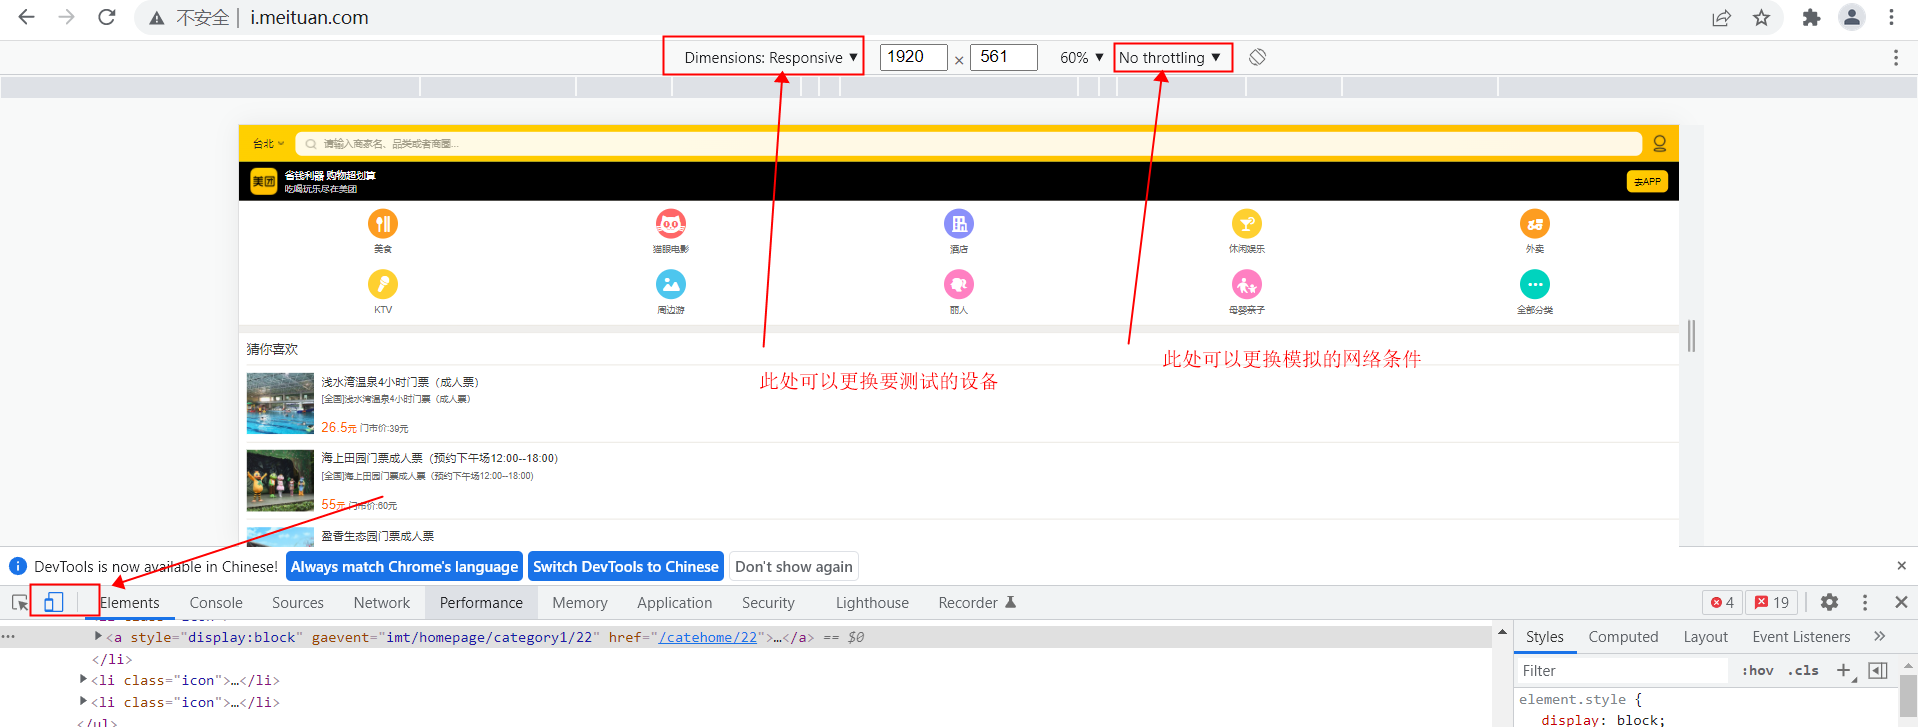Open the 猫眼电影 movie category icon
Viewport: 1918px width, 727px height.
pyautogui.click(x=671, y=224)
